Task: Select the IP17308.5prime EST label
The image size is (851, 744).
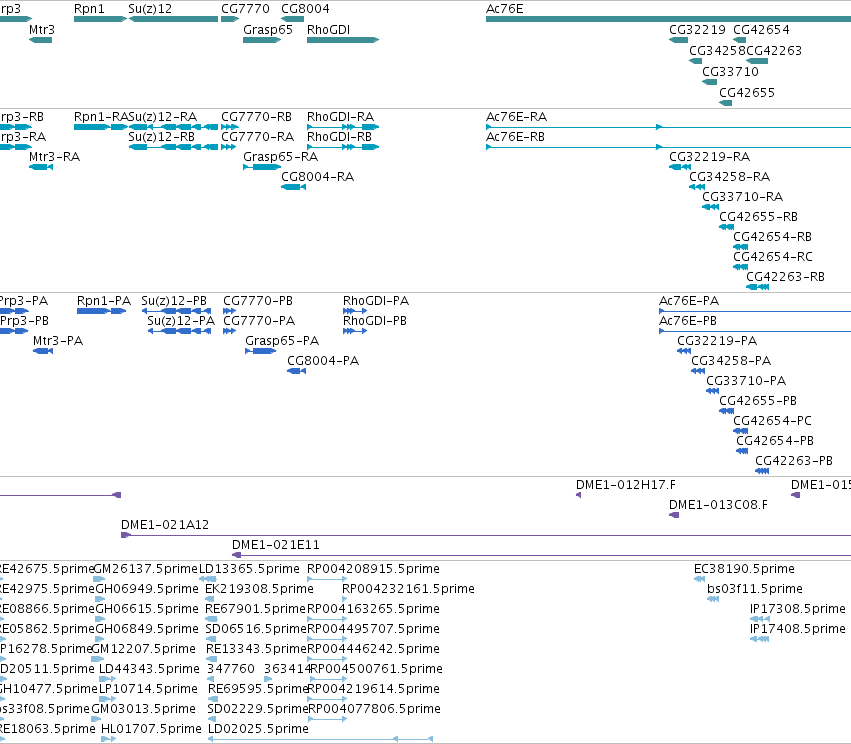Action: (x=798, y=609)
